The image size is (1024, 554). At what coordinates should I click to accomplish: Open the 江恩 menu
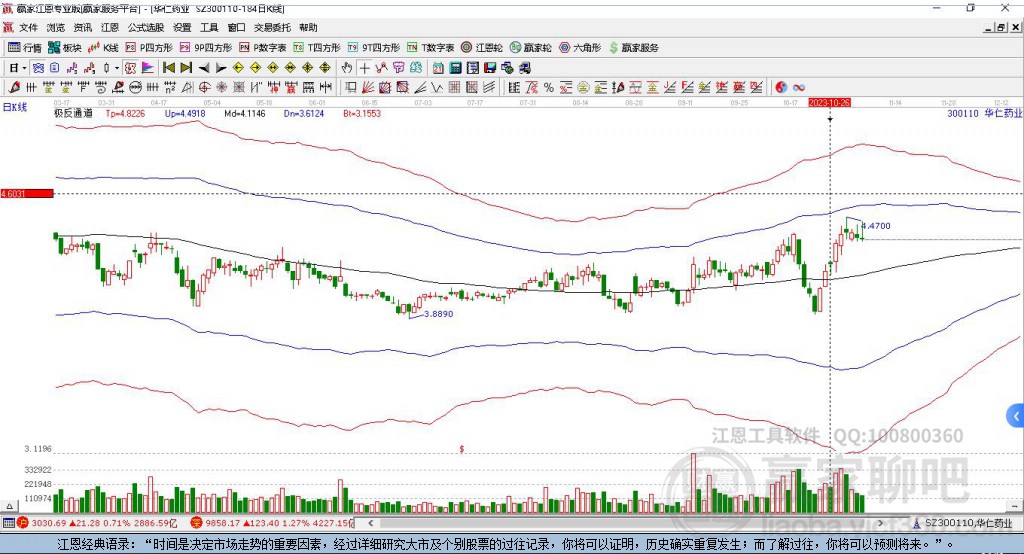(x=110, y=27)
